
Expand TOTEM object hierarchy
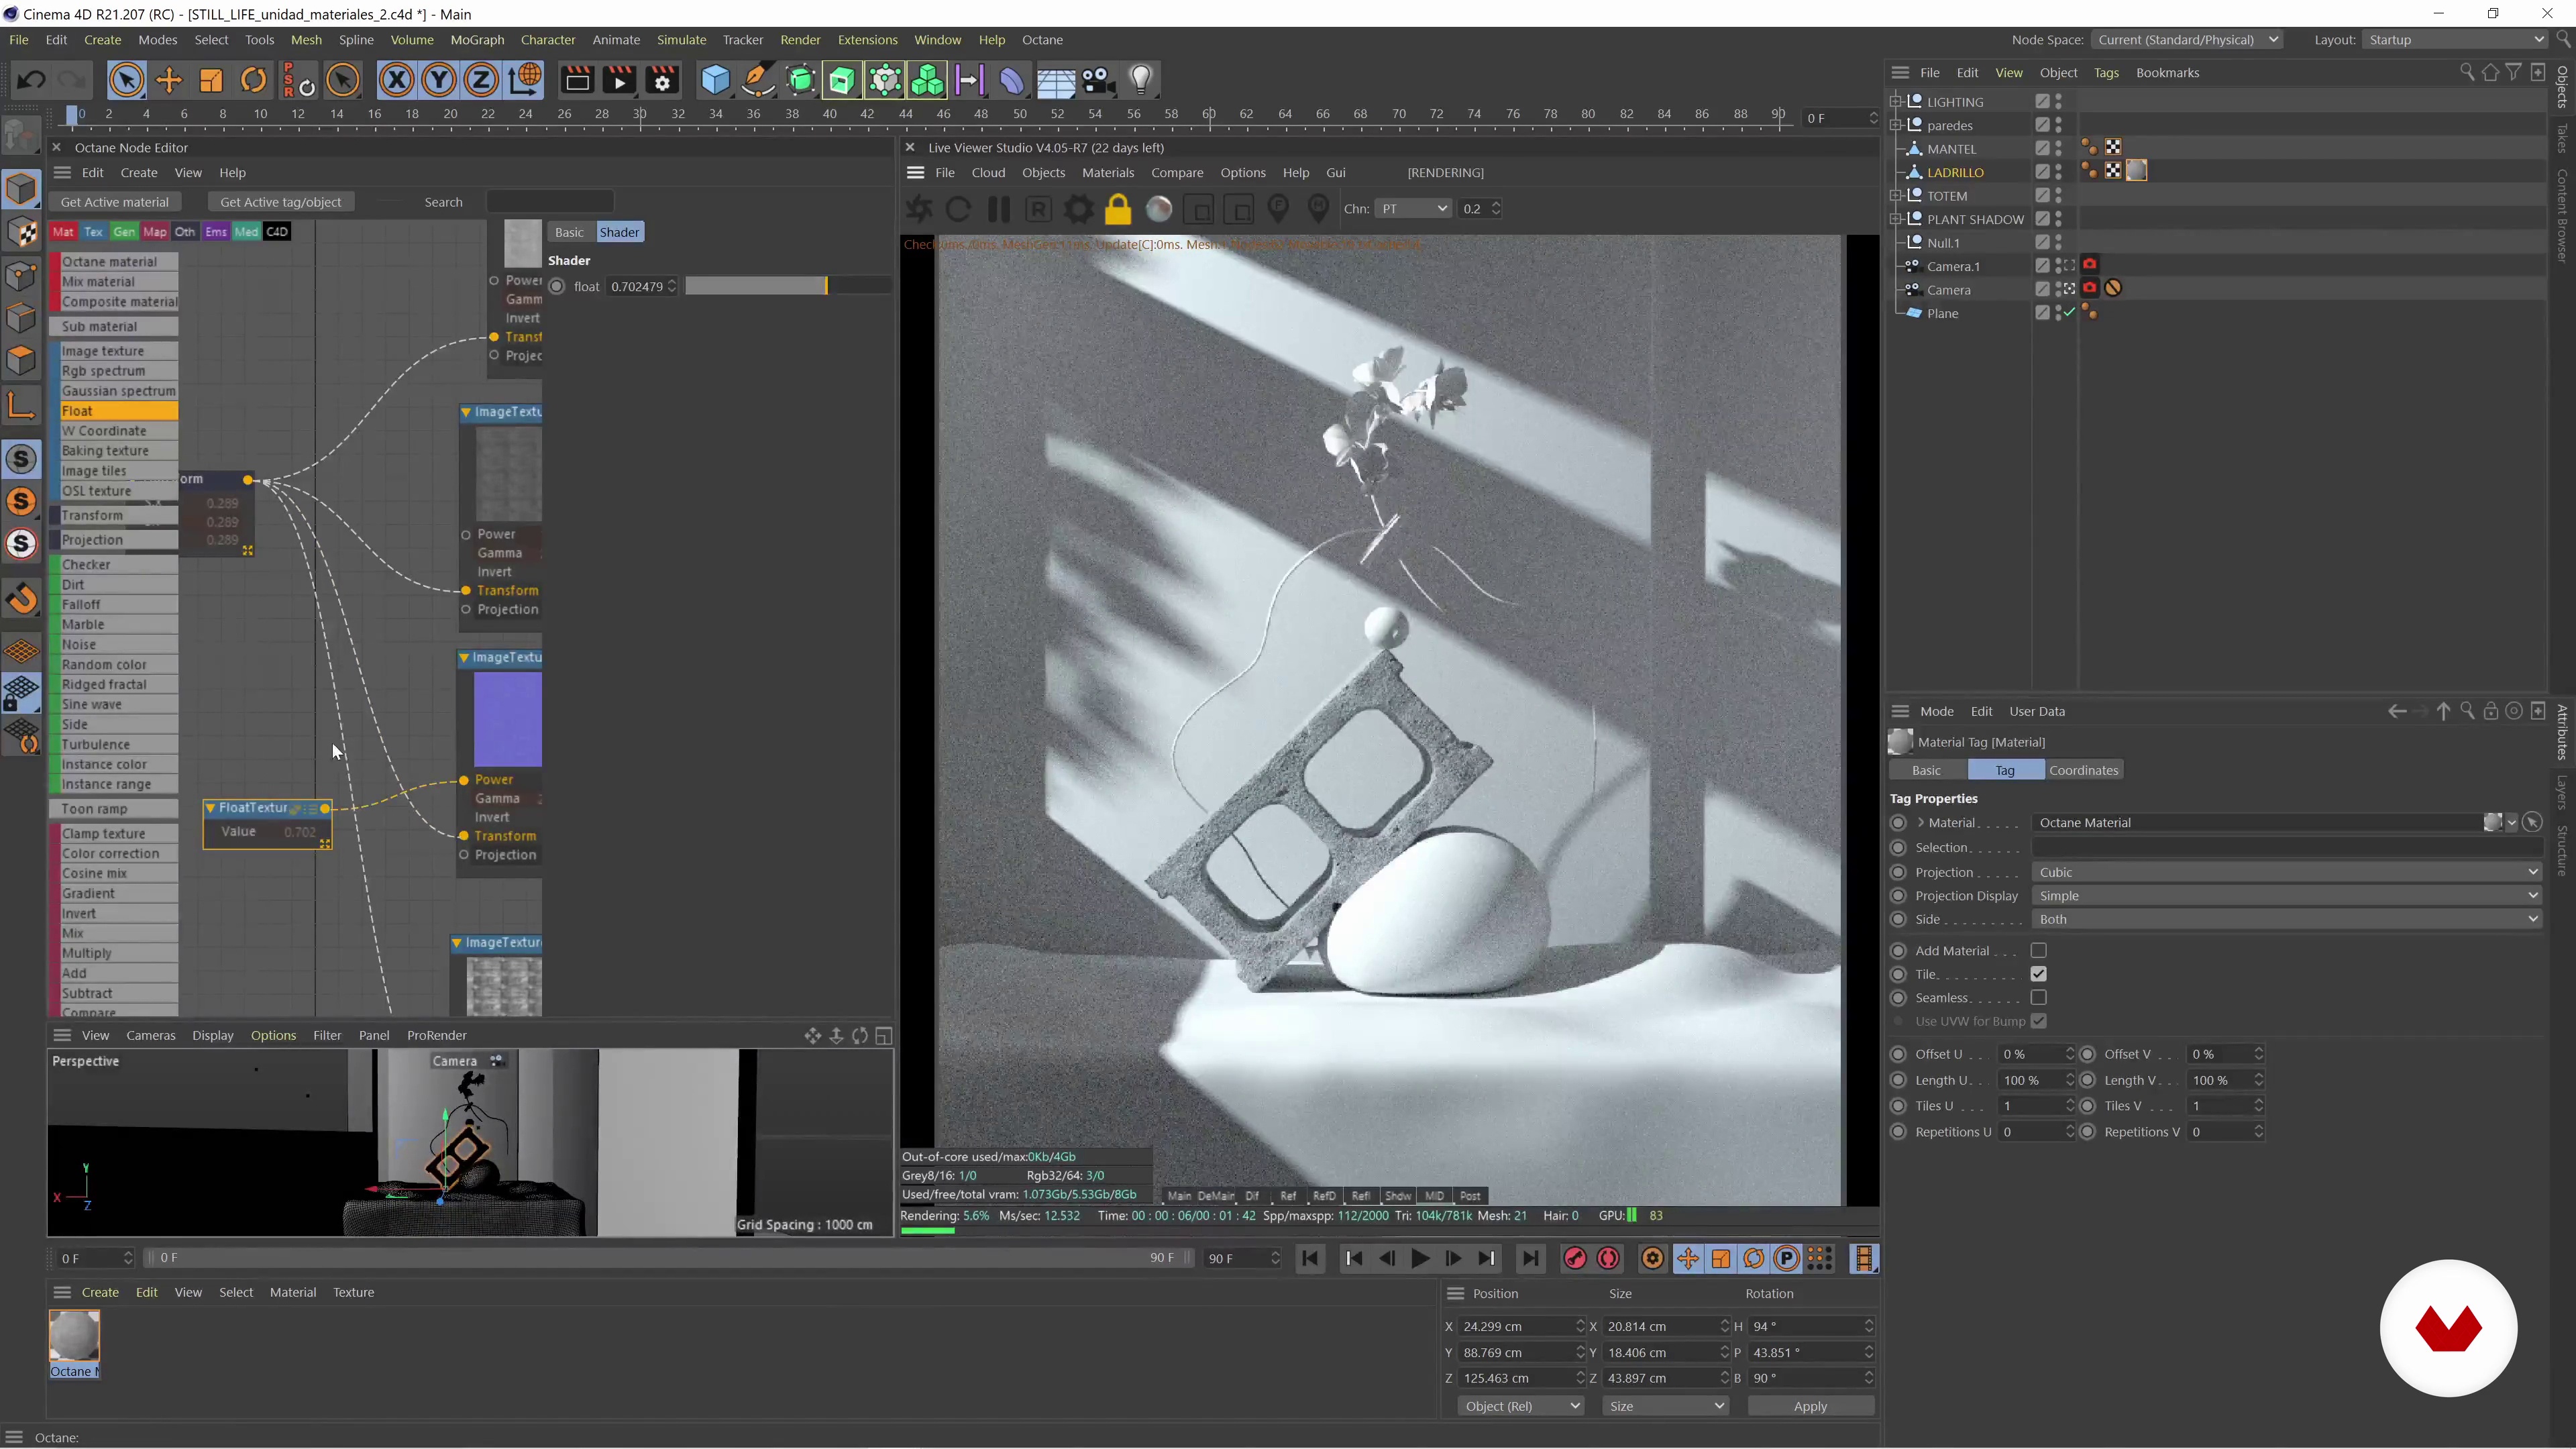click(x=1895, y=196)
